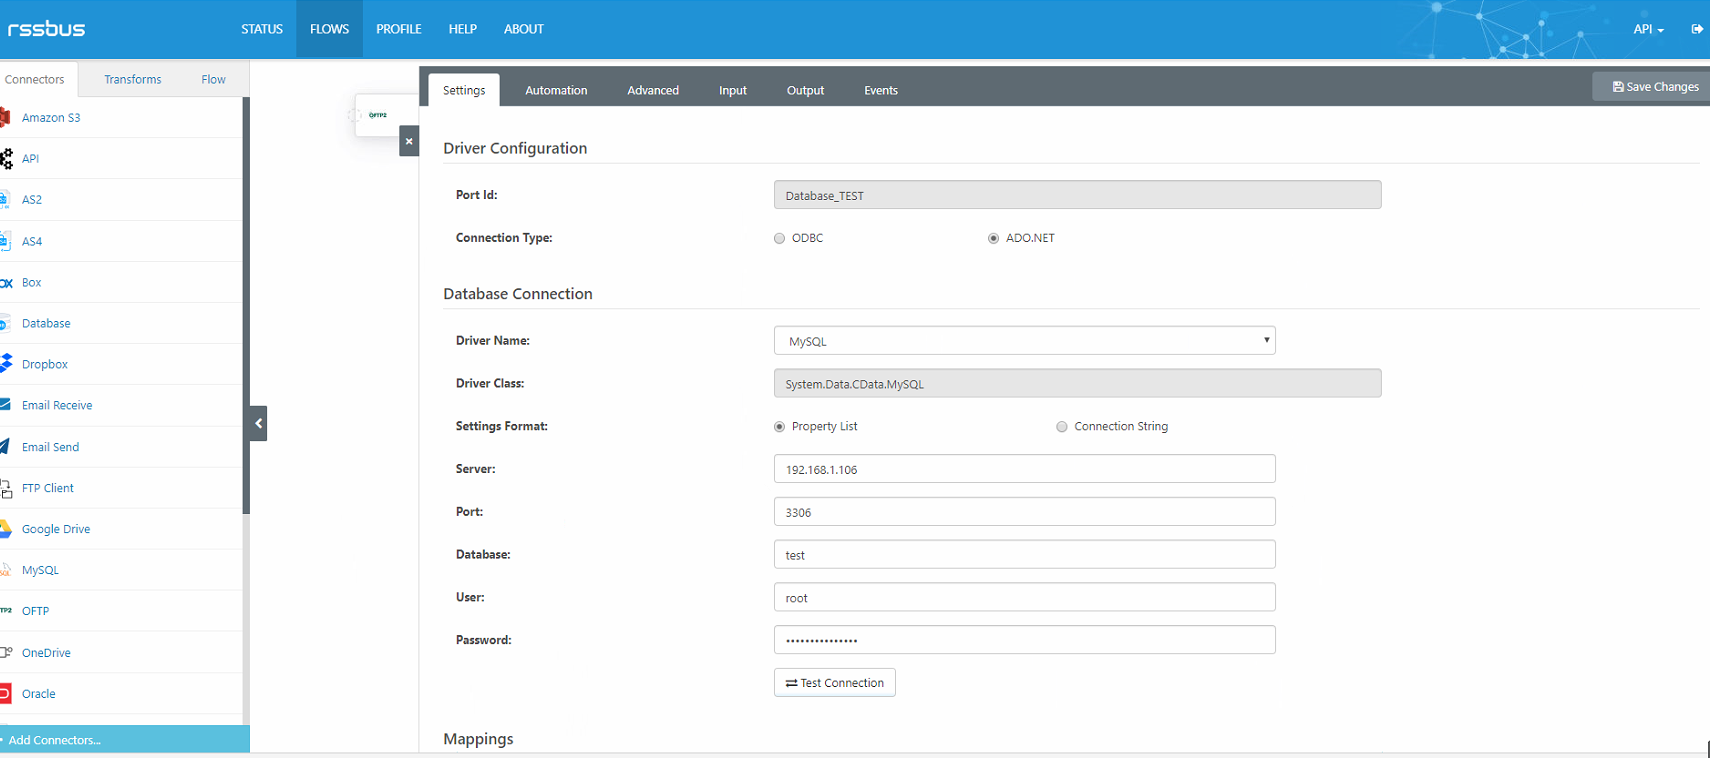Screen dimensions: 1710x758
Task: Choose Connection String settings format
Action: (1061, 427)
